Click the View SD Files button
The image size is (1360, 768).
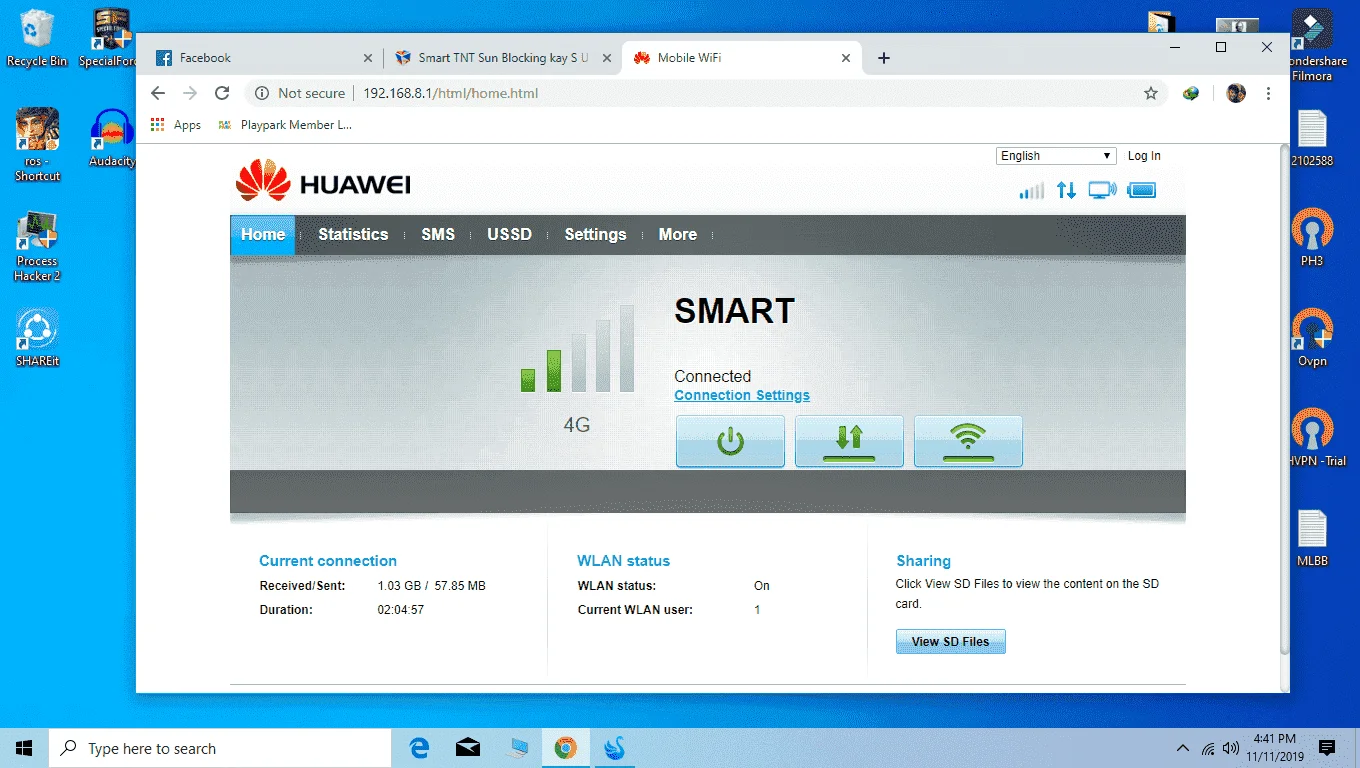(950, 641)
